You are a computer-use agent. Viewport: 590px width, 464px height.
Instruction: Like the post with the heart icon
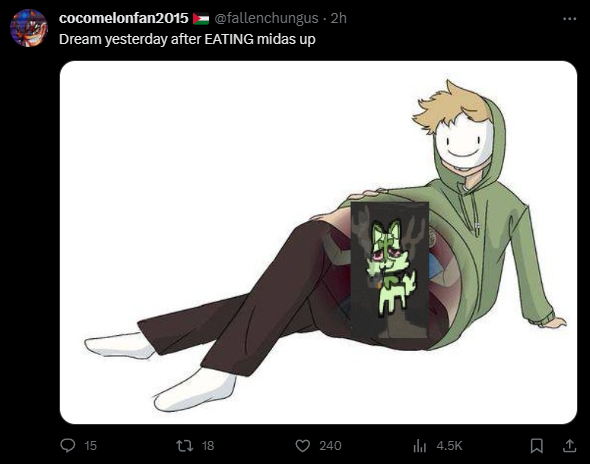tap(303, 446)
